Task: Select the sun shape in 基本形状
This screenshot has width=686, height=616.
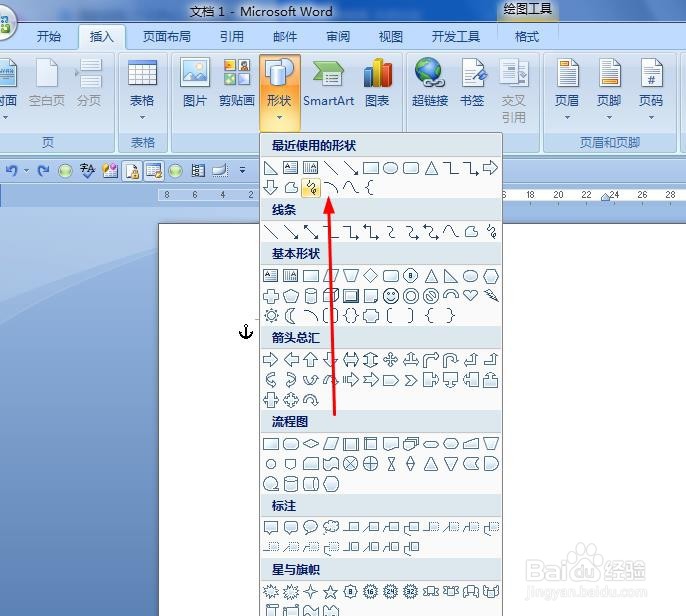Action: (x=271, y=315)
